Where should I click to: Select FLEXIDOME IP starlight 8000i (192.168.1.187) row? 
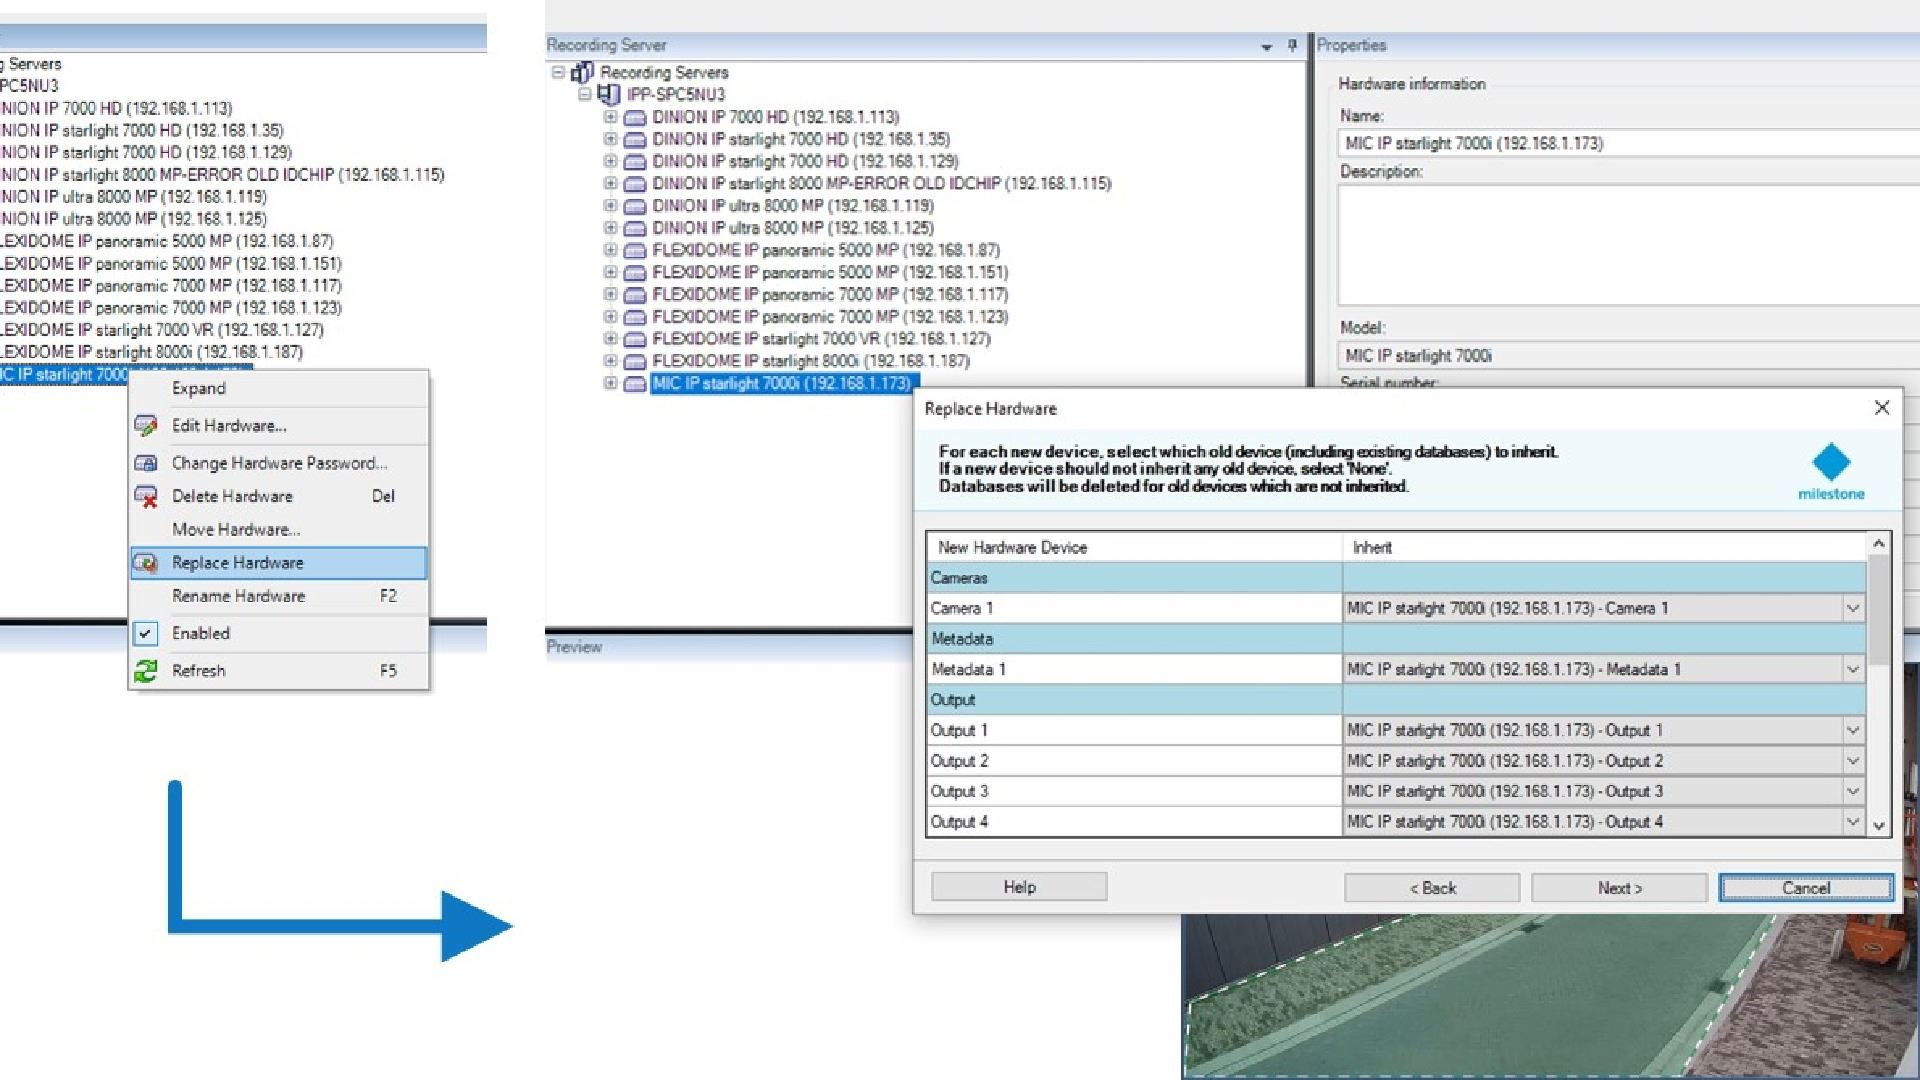tap(811, 361)
